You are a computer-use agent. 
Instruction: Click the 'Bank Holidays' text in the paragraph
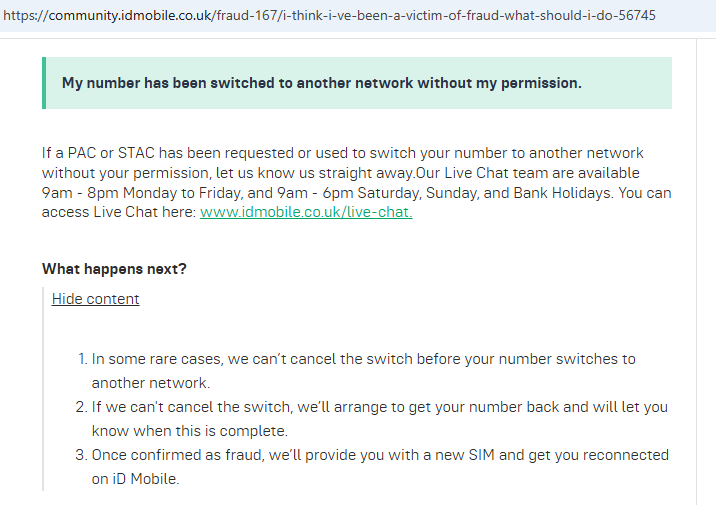pos(562,193)
